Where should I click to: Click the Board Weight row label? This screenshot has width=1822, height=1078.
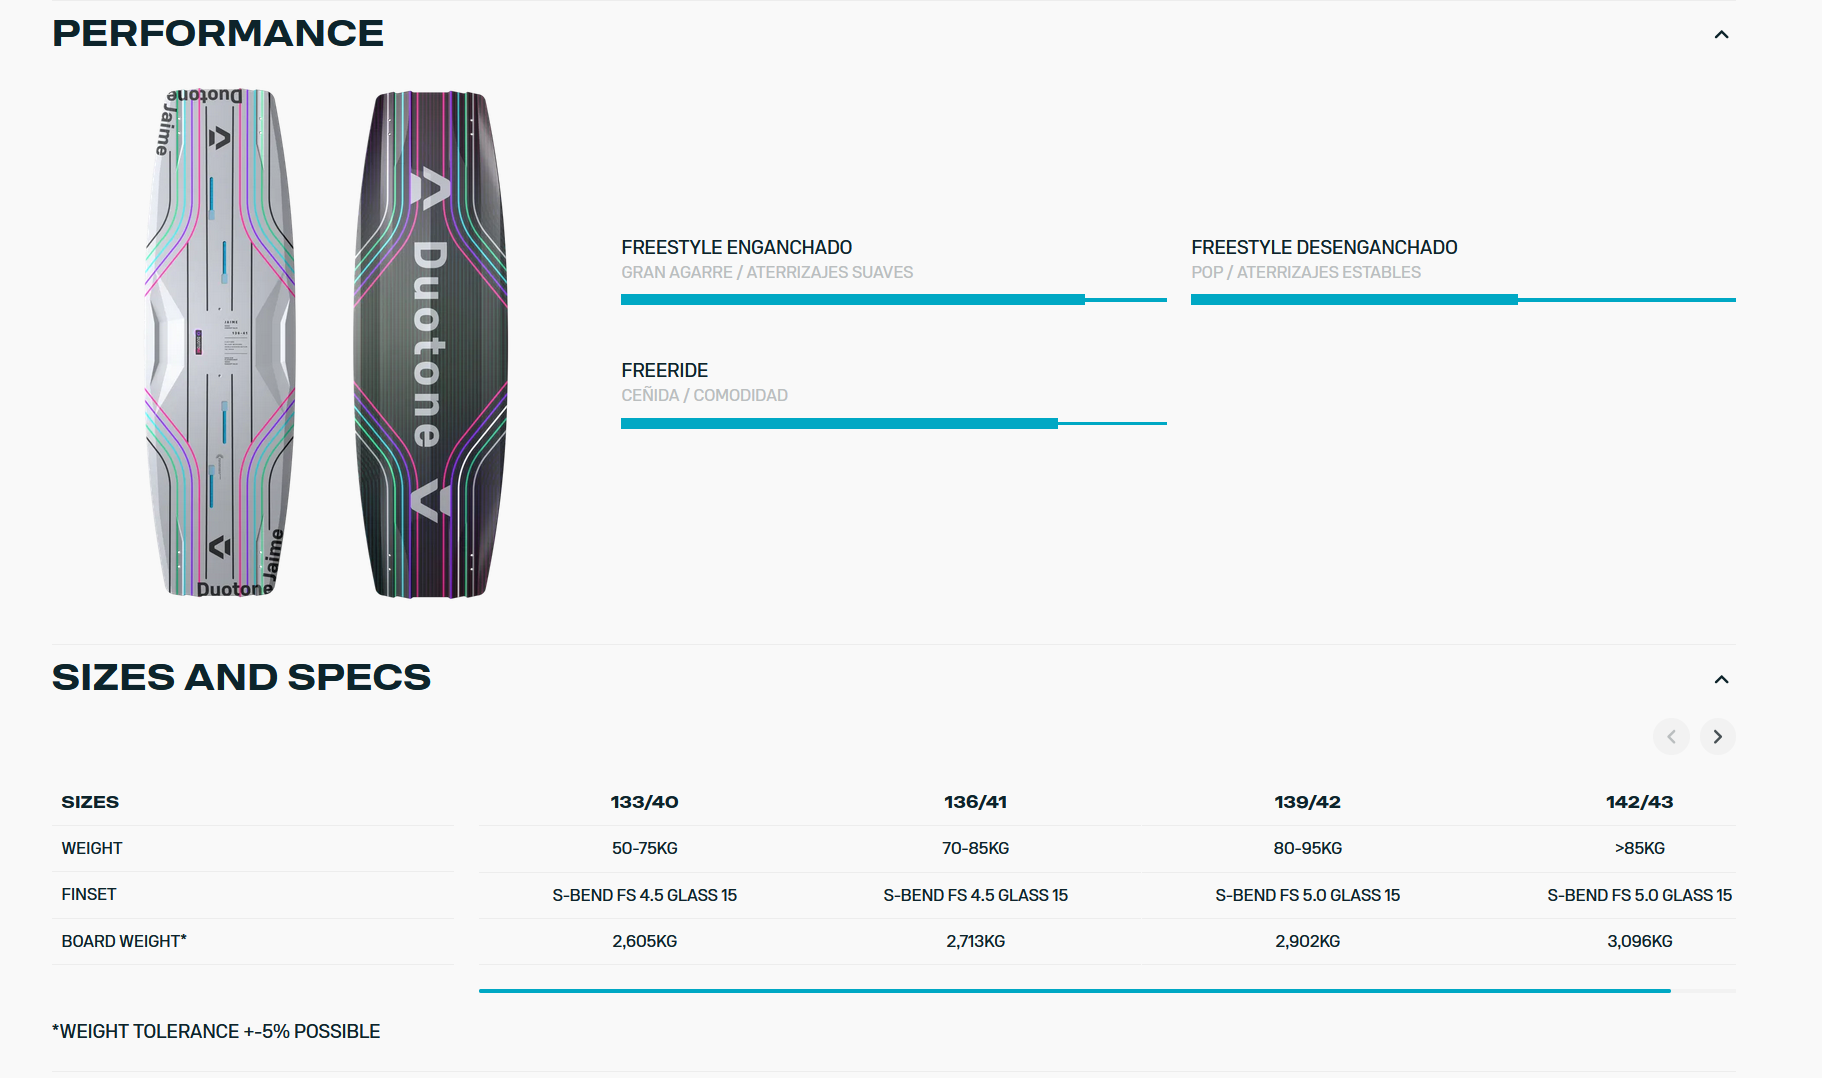124,941
